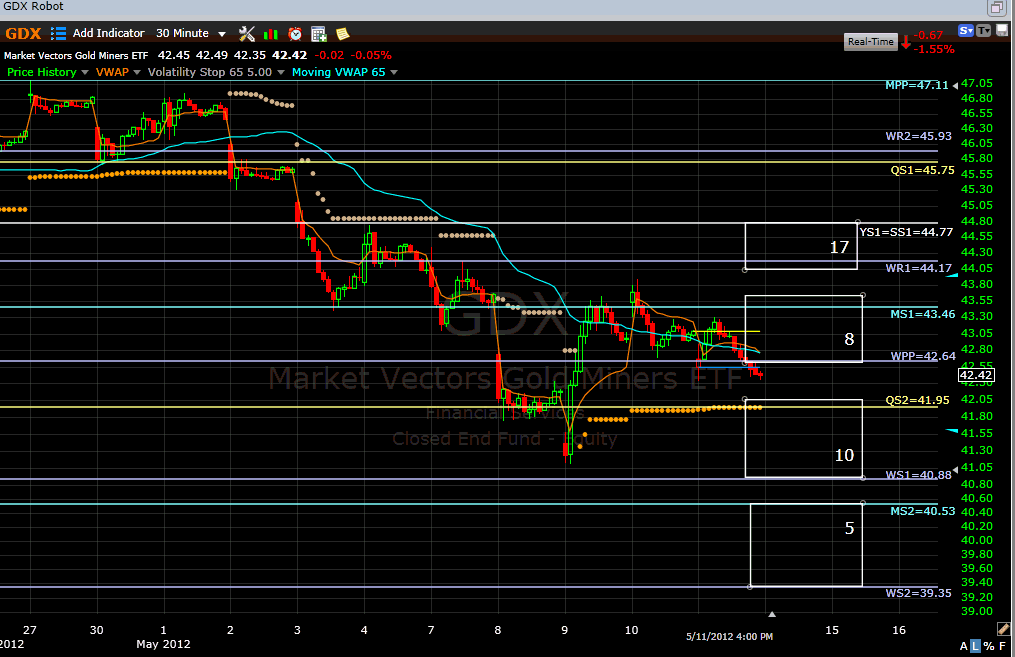The width and height of the screenshot is (1015, 657).
Task: Click the restore window icon in title bar
Action: [996, 8]
